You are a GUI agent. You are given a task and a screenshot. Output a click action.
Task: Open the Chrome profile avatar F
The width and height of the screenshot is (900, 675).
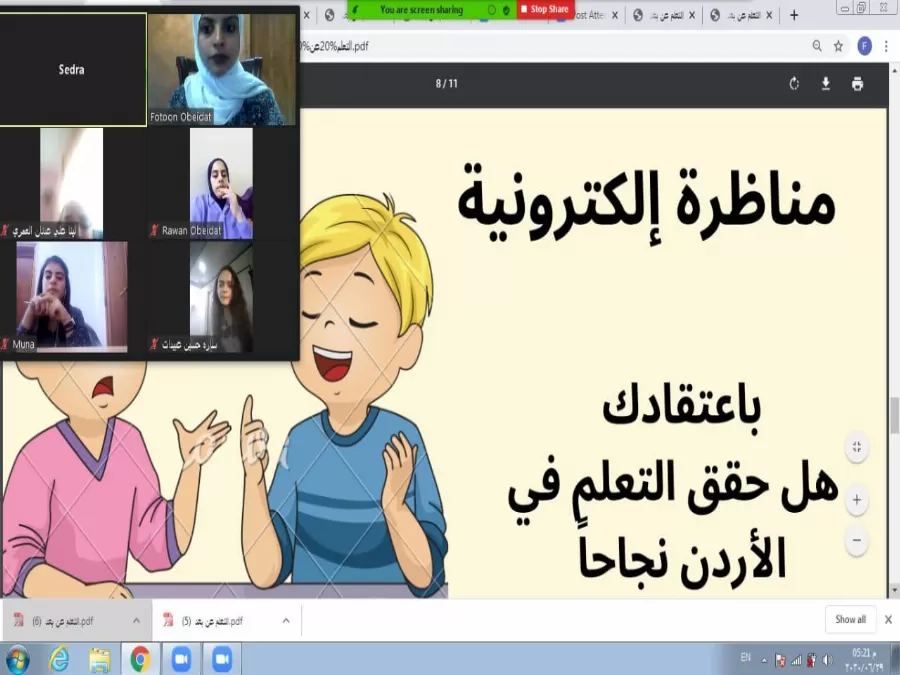pos(862,45)
